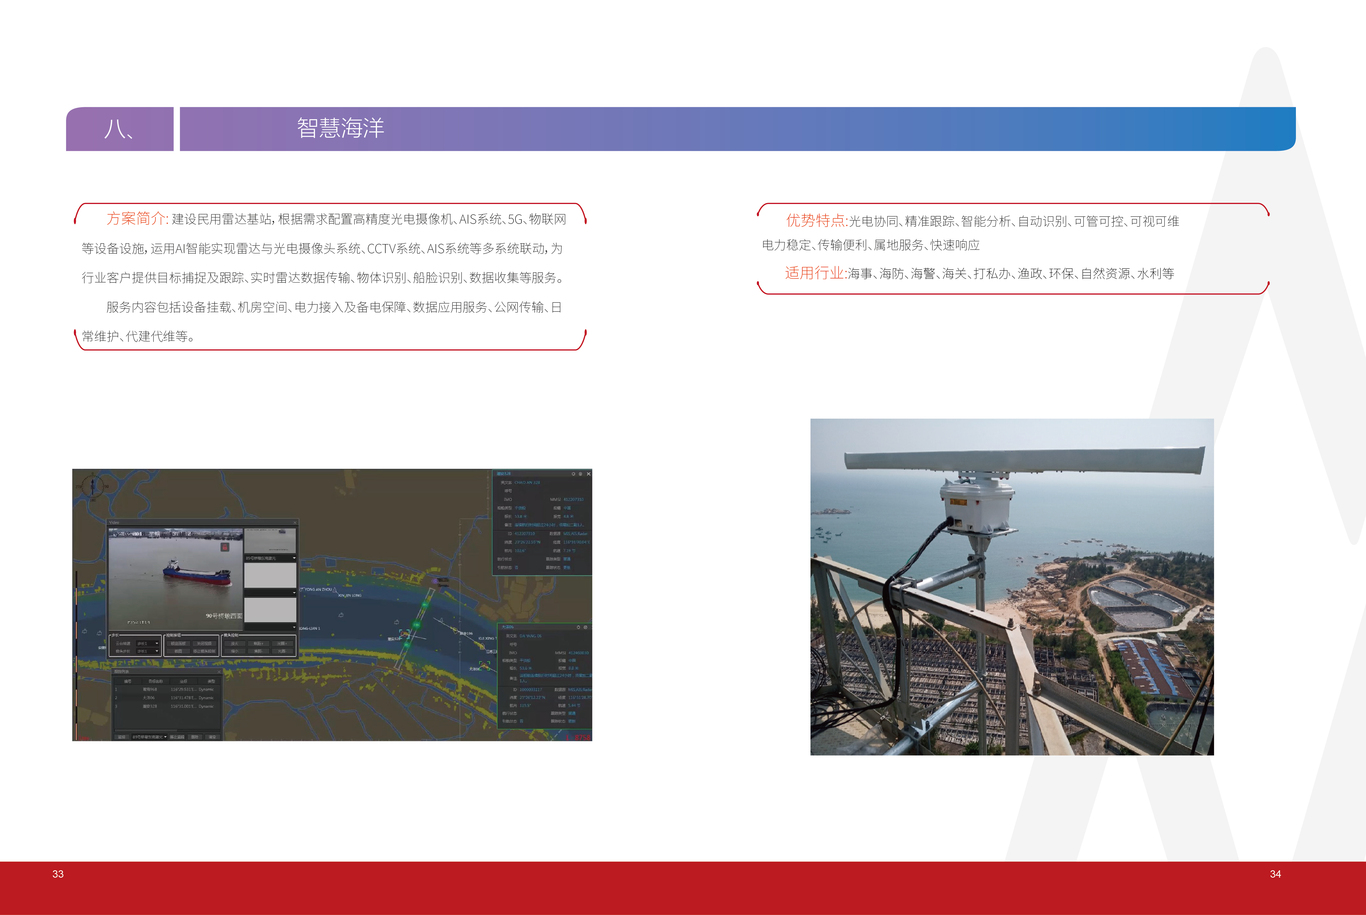Image resolution: width=1366 pixels, height=915 pixels.
Task: Click the 智慧海洋 section title
Action: [x=340, y=128]
